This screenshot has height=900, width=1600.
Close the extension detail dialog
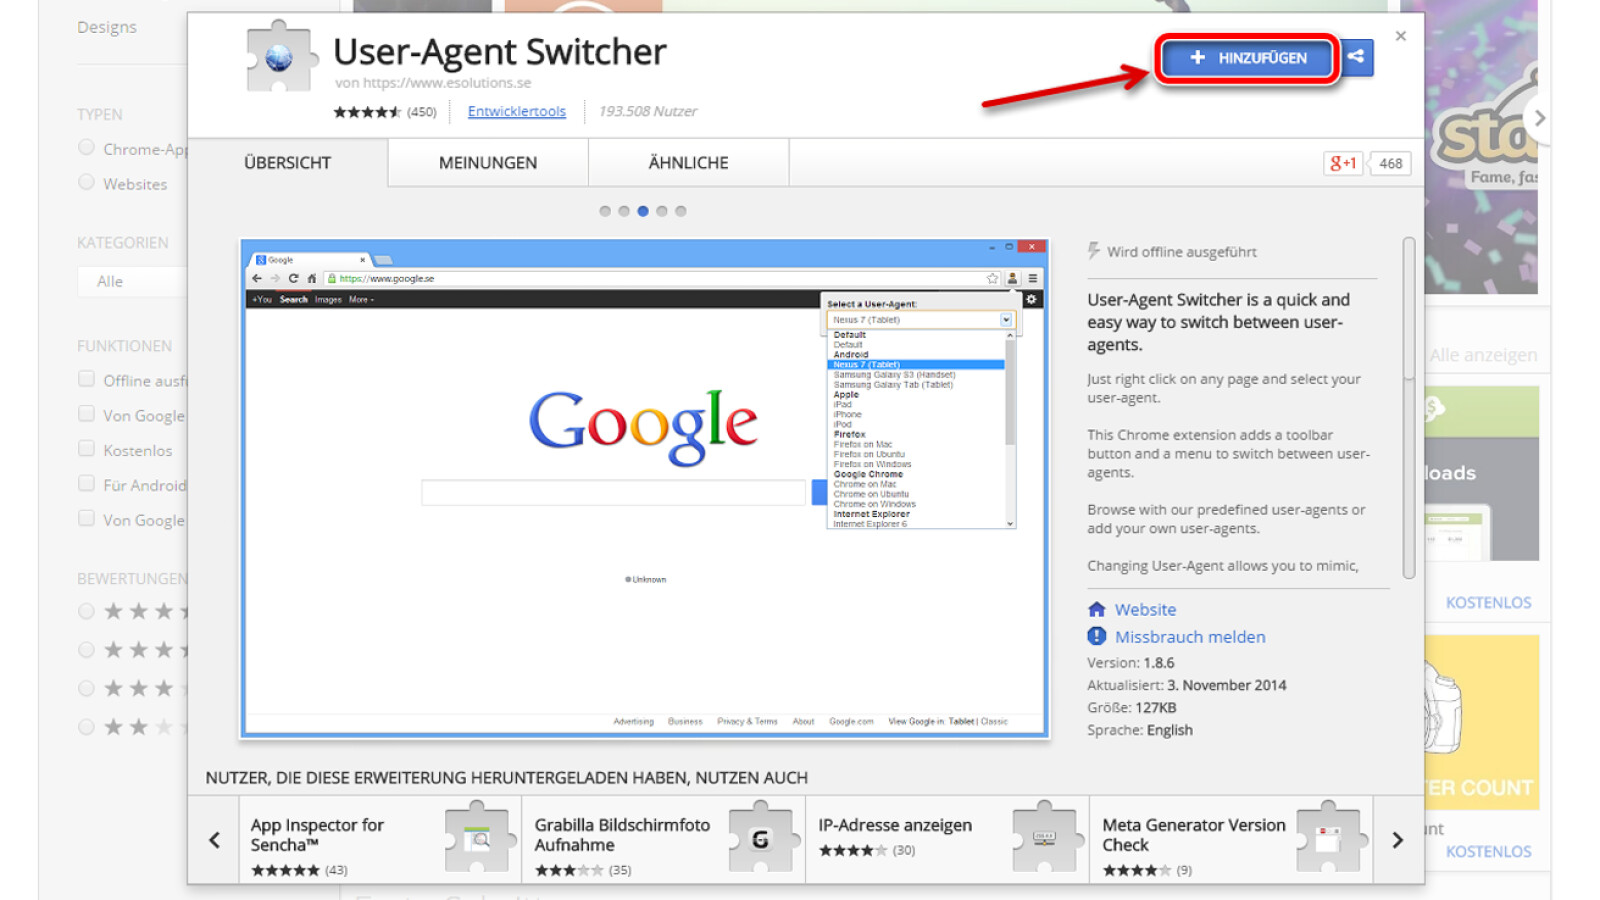click(1400, 36)
